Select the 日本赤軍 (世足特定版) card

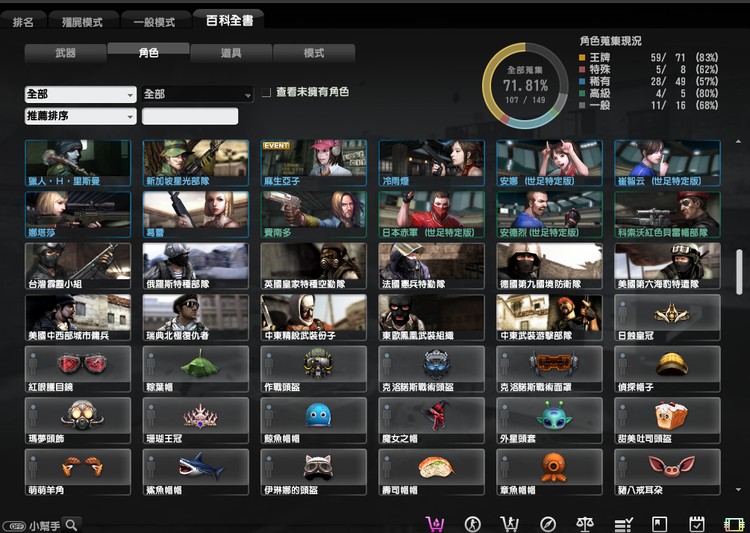tap(431, 214)
